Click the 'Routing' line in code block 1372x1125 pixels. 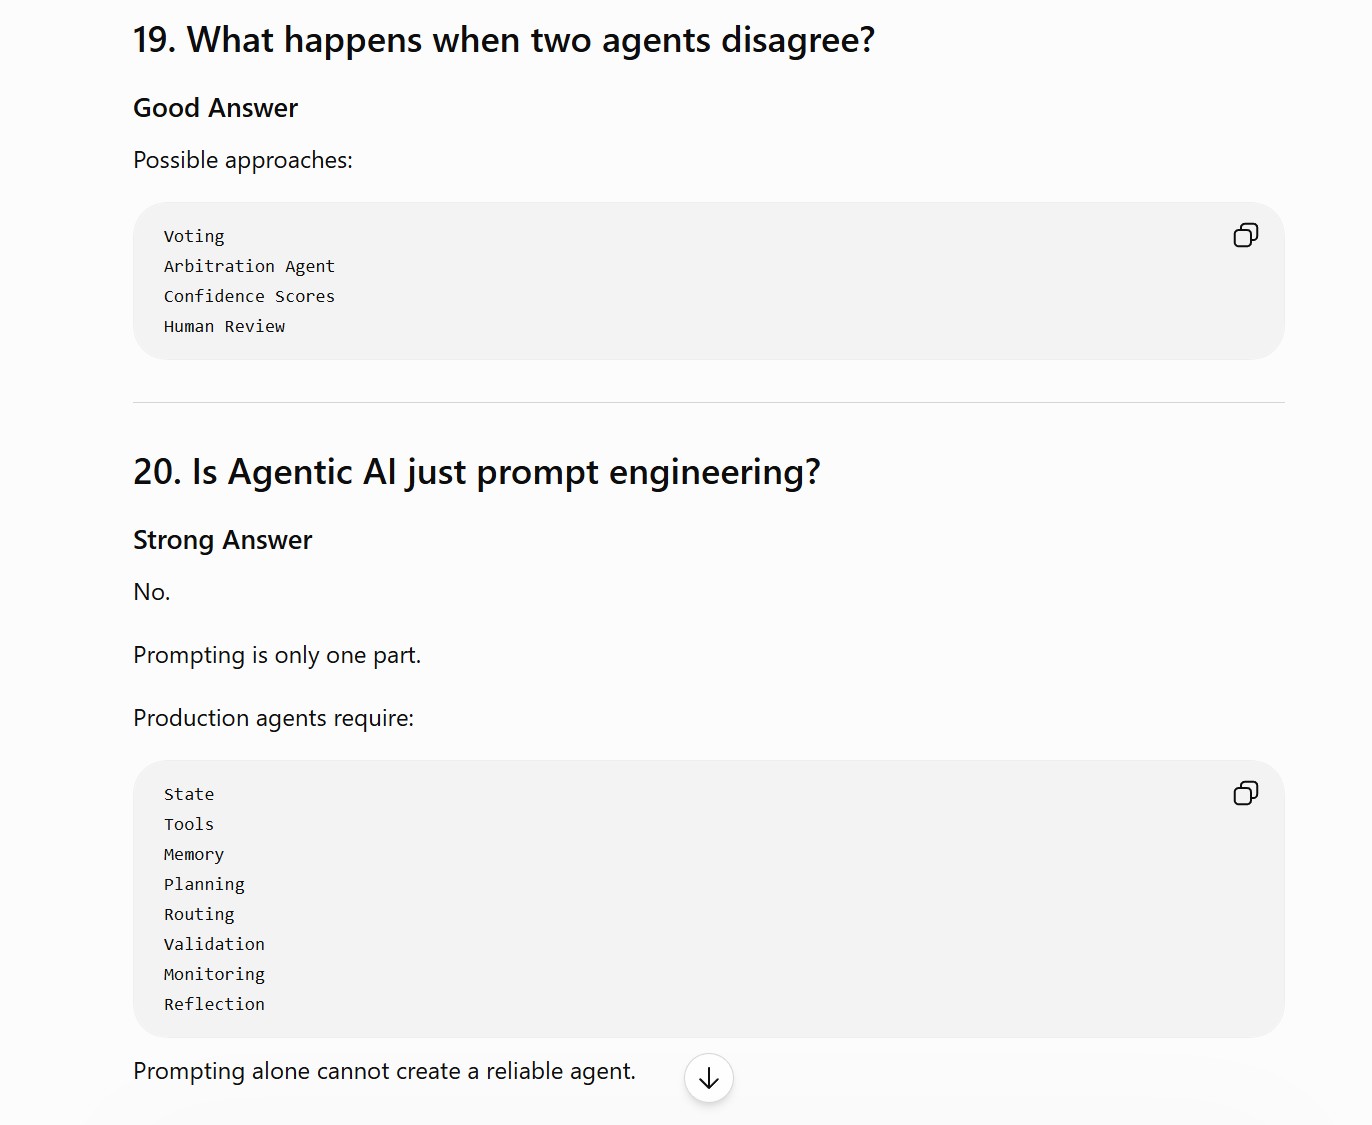[x=199, y=914]
